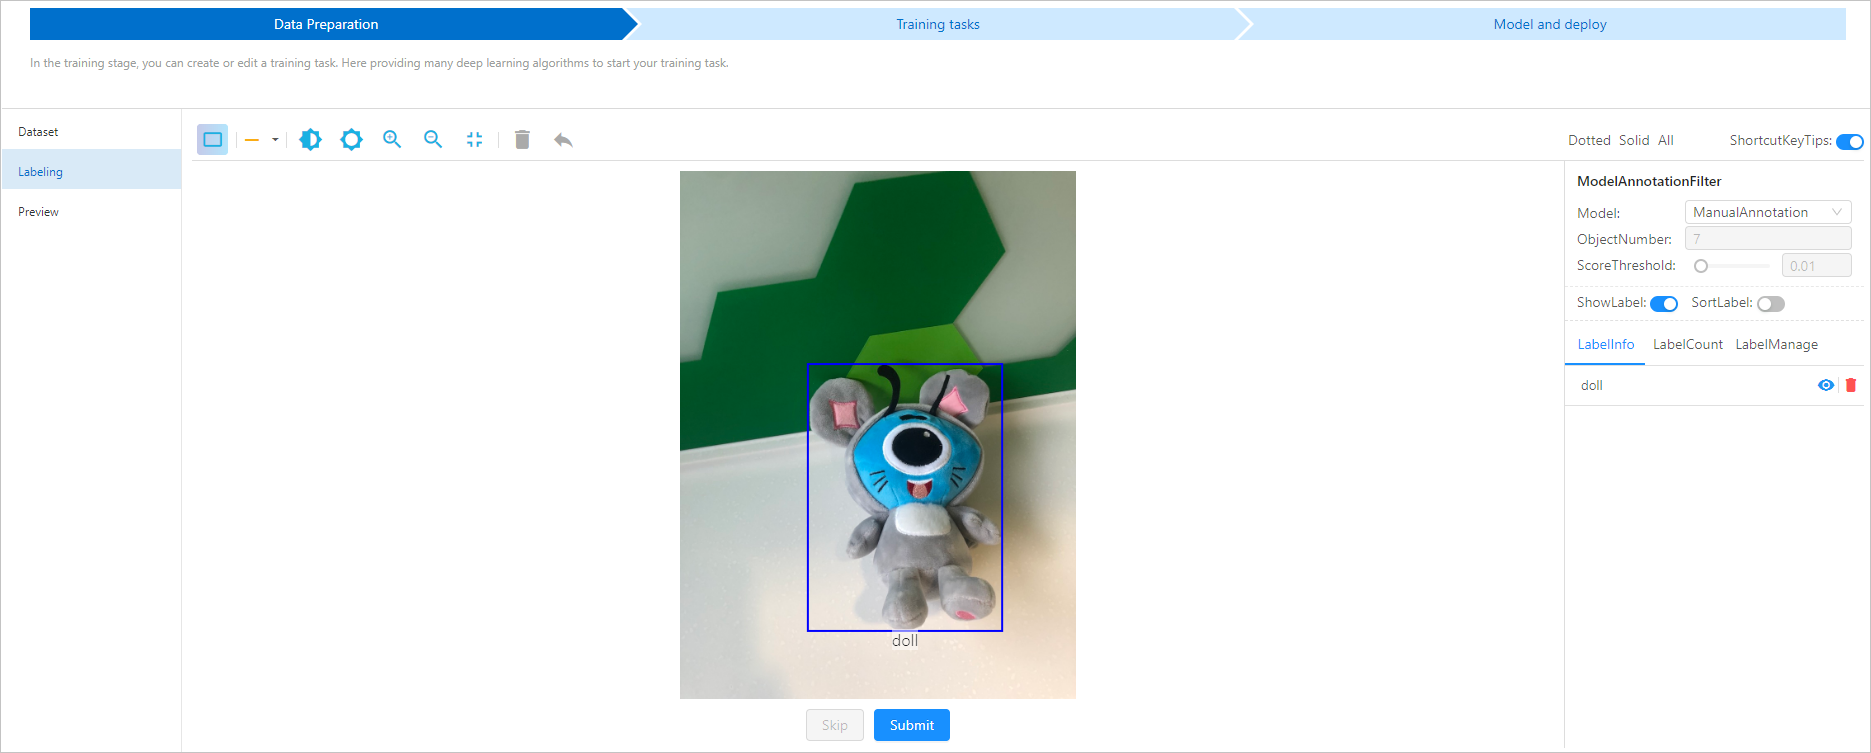
Task: Toggle the ShortcutKeyTips switch
Action: click(x=1849, y=141)
